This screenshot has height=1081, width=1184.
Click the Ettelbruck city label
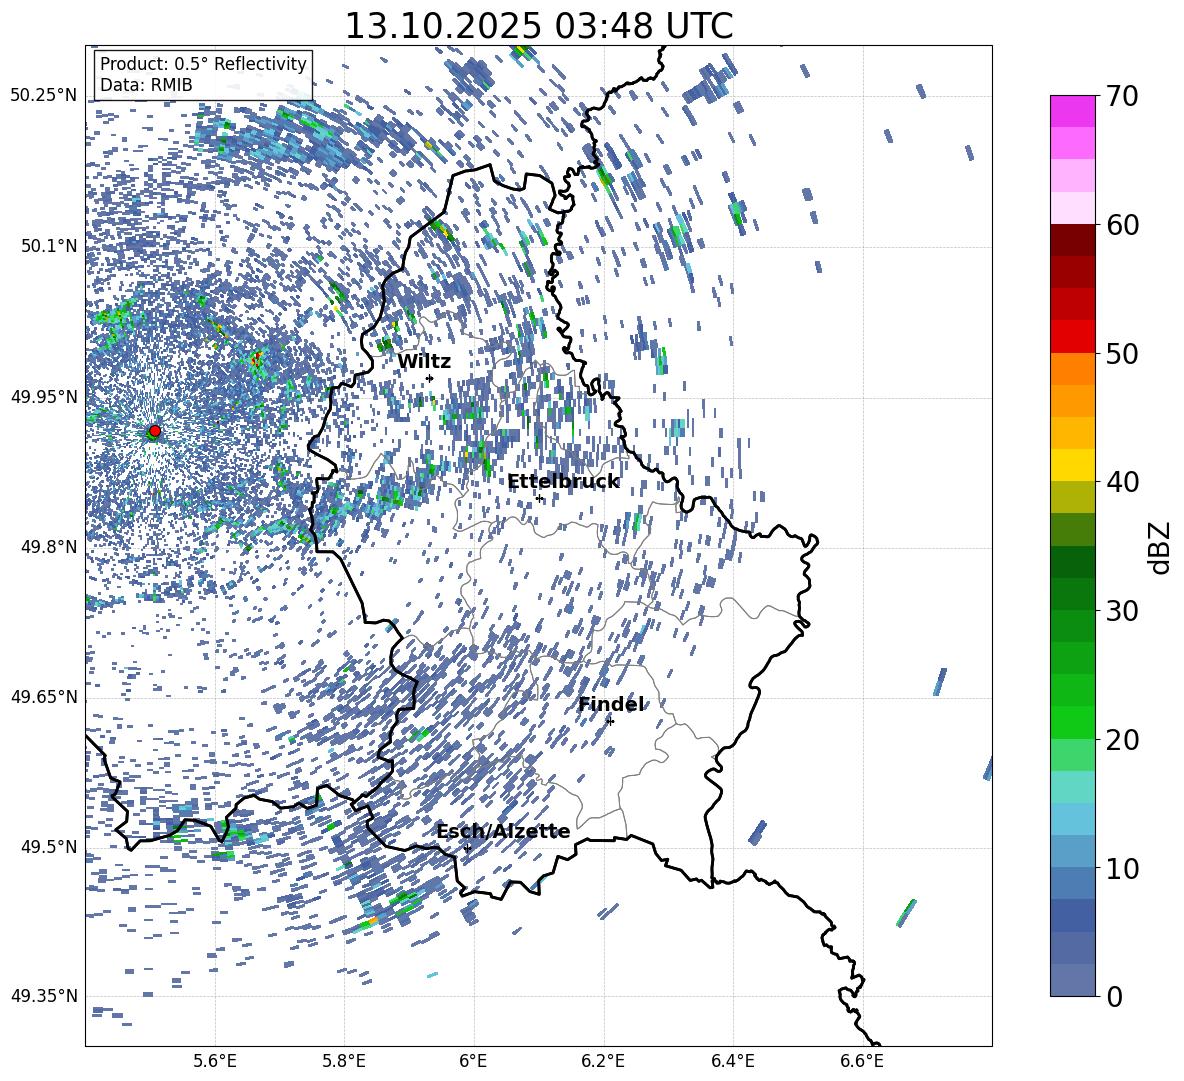point(563,482)
